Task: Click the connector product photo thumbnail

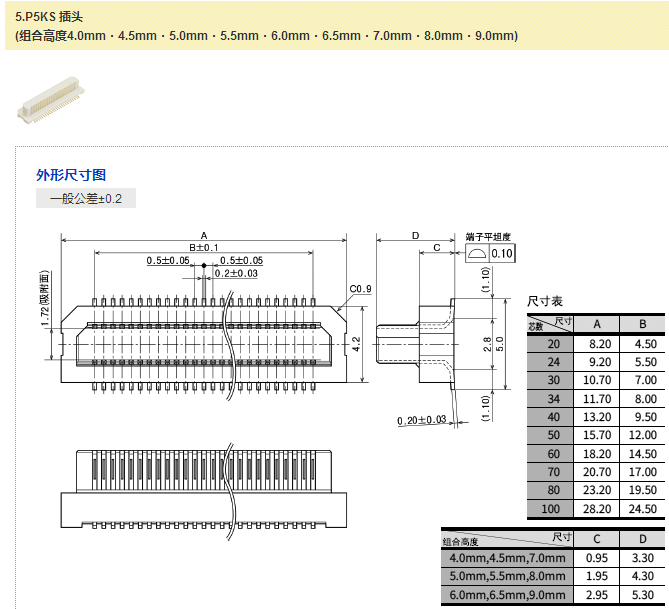Action: point(53,100)
